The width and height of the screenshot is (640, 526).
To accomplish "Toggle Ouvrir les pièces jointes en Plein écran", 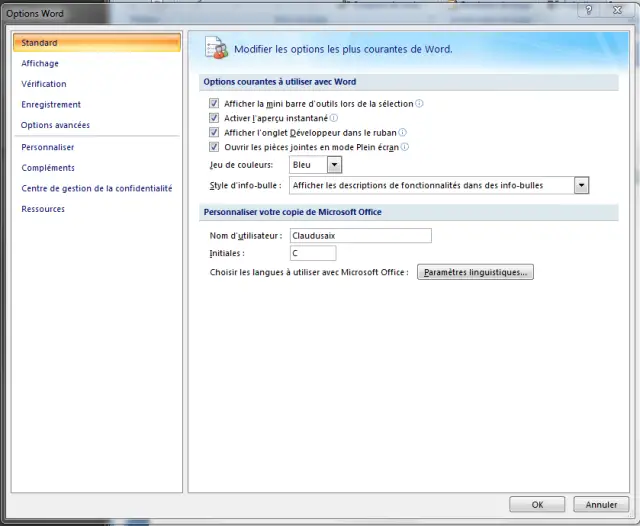I will coord(214,147).
